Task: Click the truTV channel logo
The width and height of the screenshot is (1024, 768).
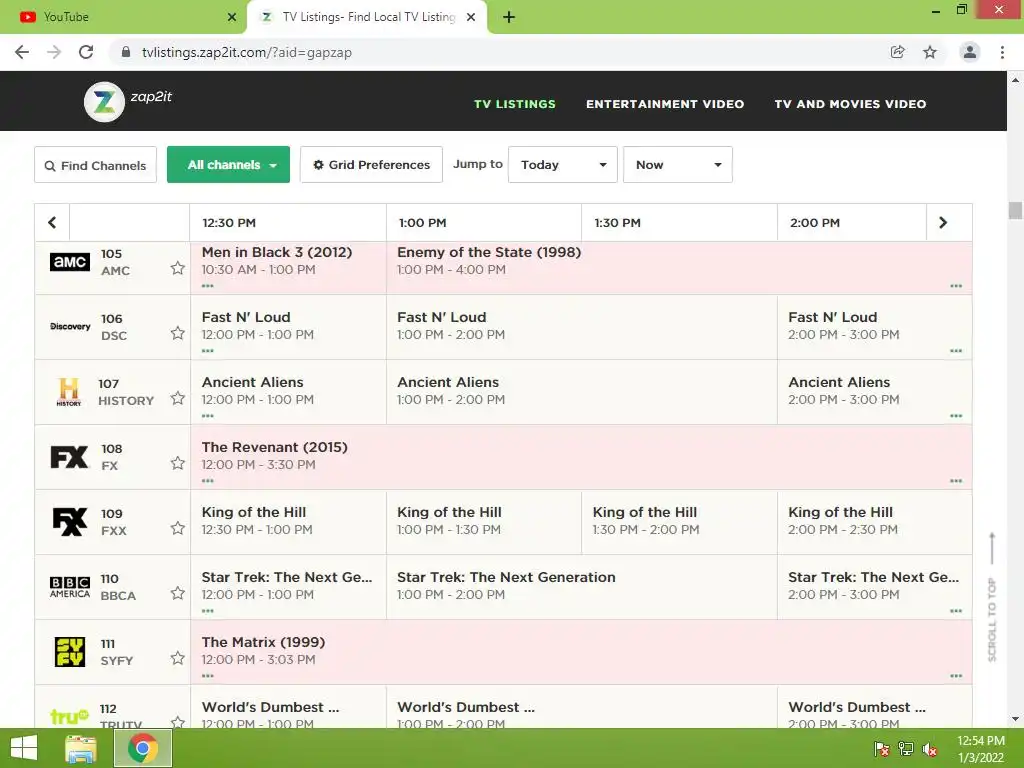Action: (70, 716)
